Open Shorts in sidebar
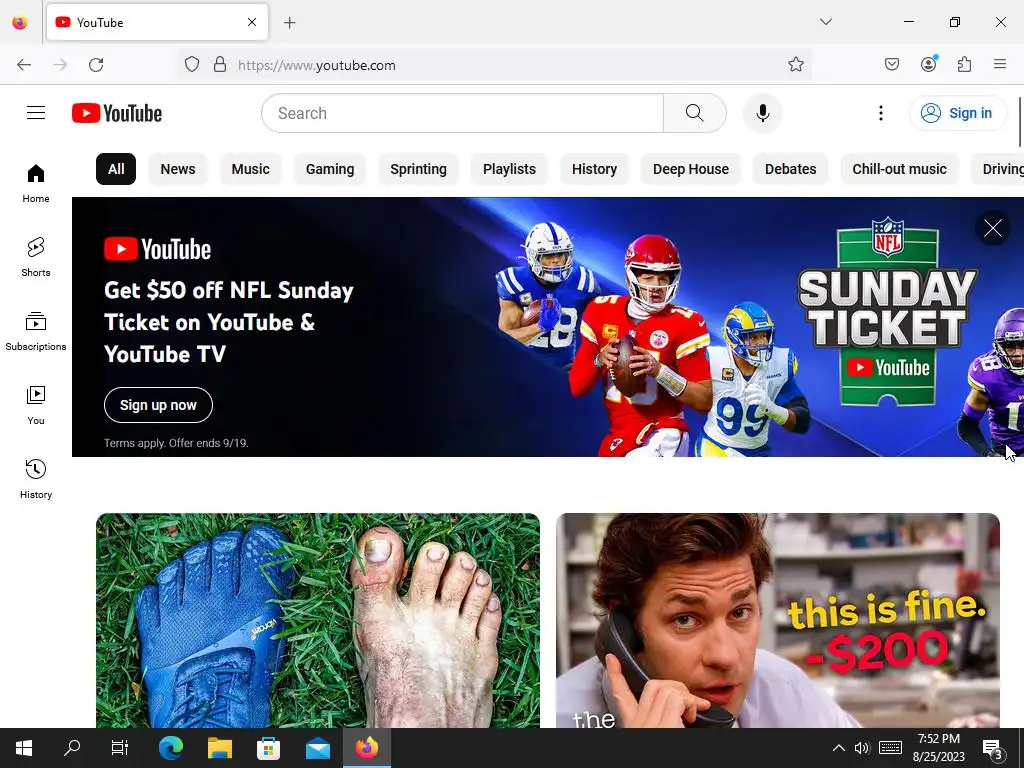 [36, 257]
